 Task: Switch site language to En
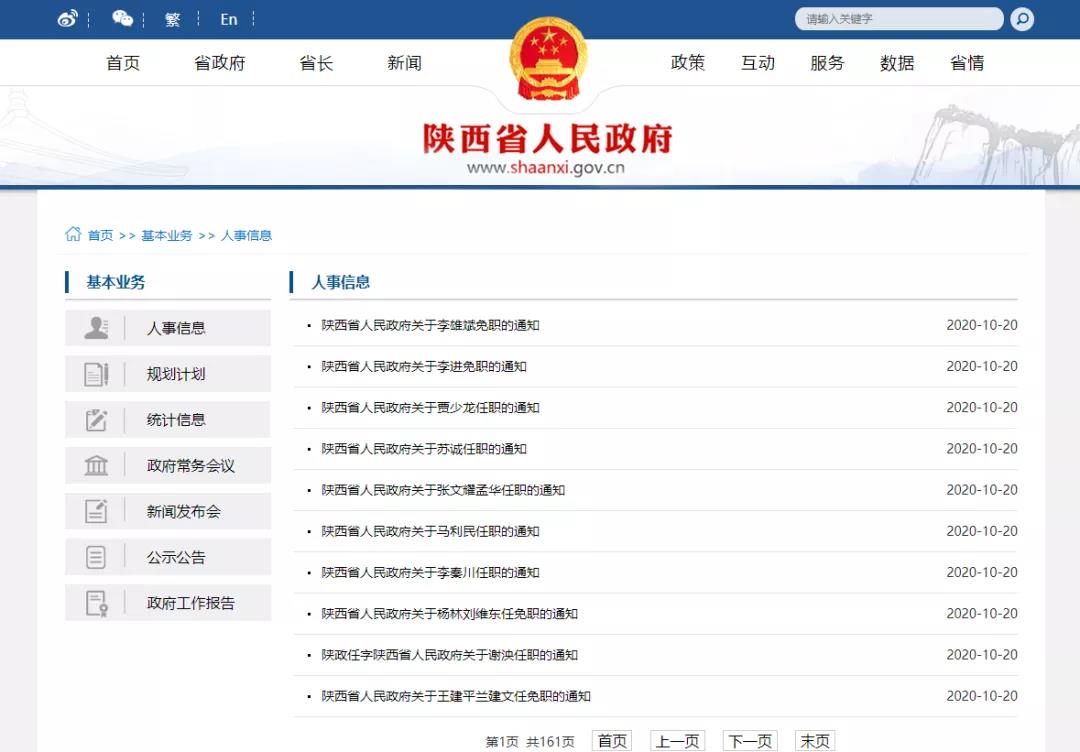coord(229,19)
